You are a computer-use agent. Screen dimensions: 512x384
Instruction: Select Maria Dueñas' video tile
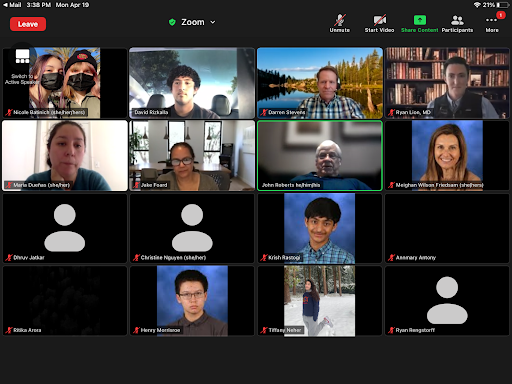coord(65,156)
